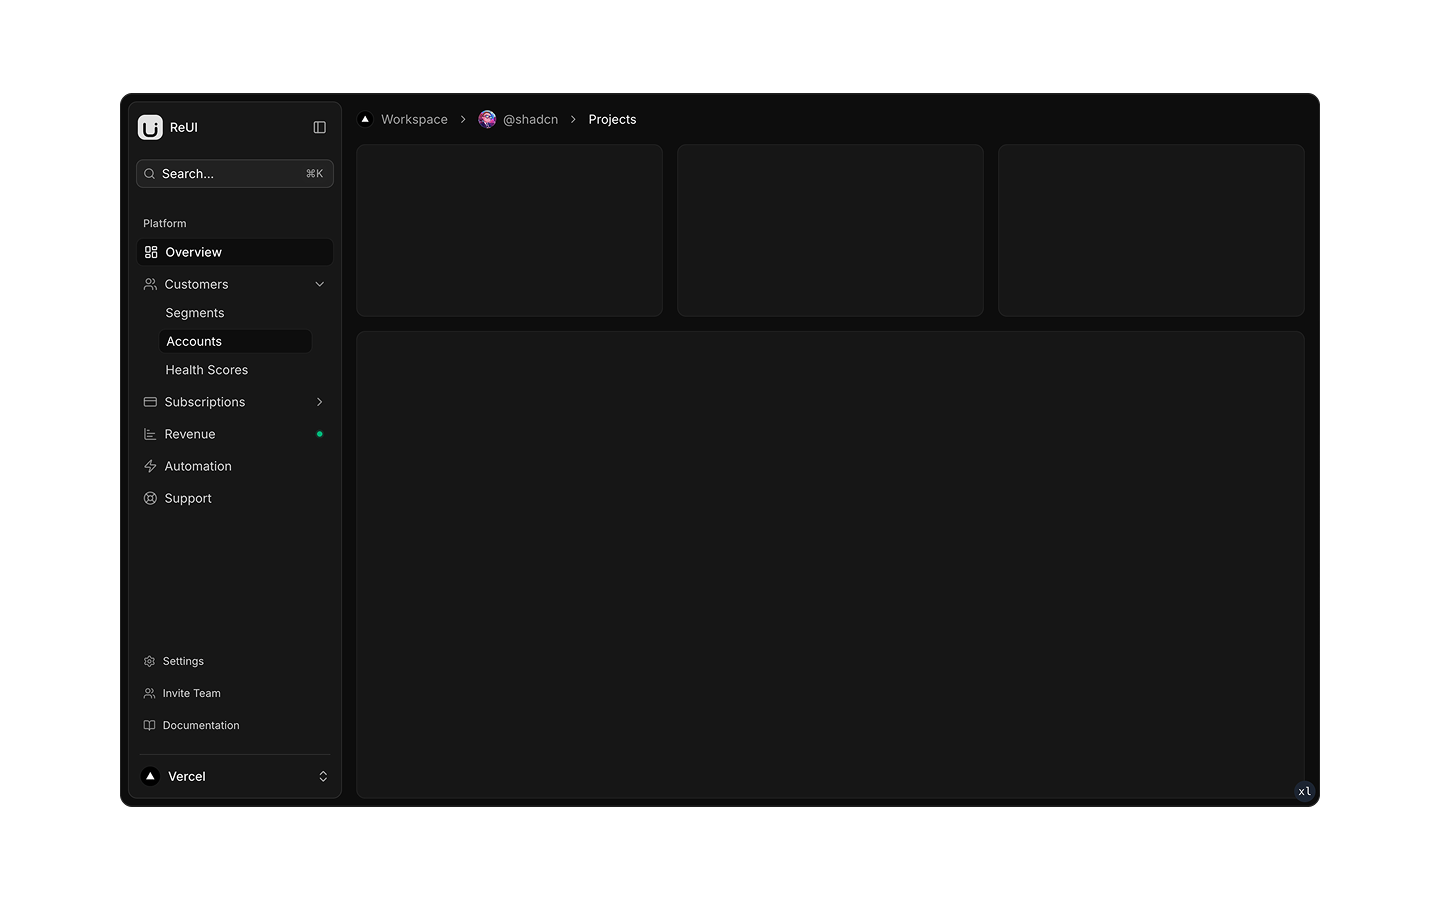Open the Support menu item
Viewport: 1440px width, 900px height.
point(235,498)
